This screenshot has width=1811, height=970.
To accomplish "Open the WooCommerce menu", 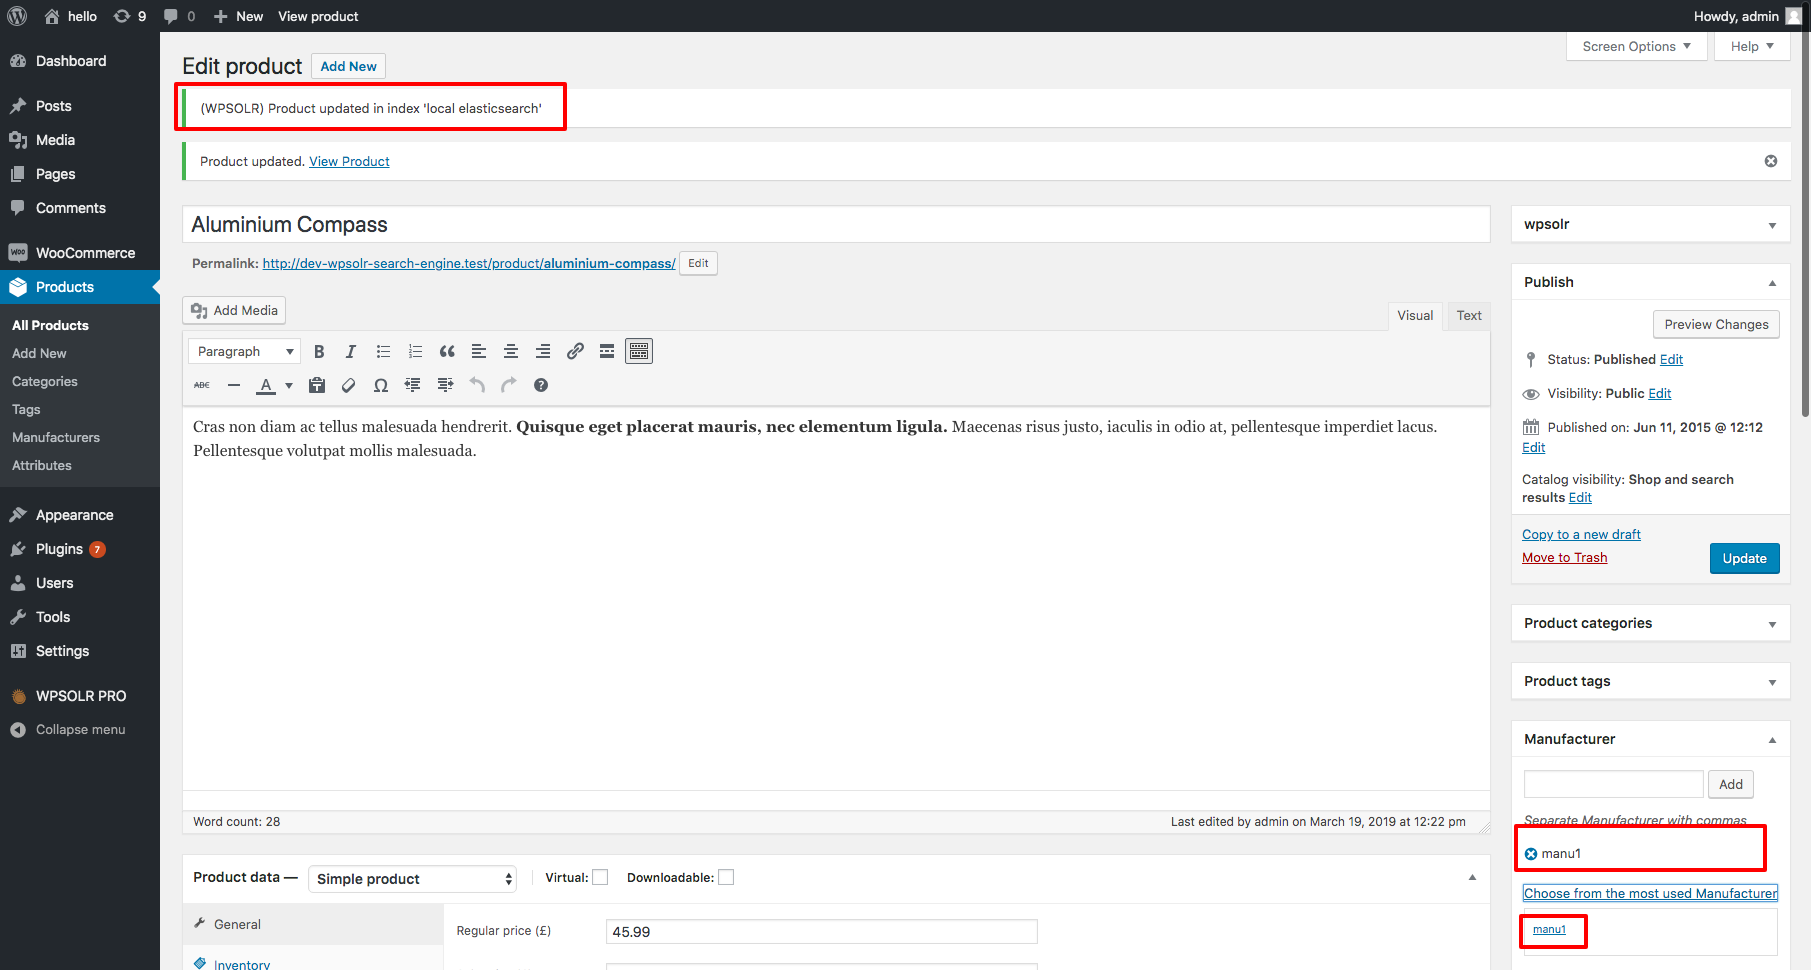I will tap(80, 253).
